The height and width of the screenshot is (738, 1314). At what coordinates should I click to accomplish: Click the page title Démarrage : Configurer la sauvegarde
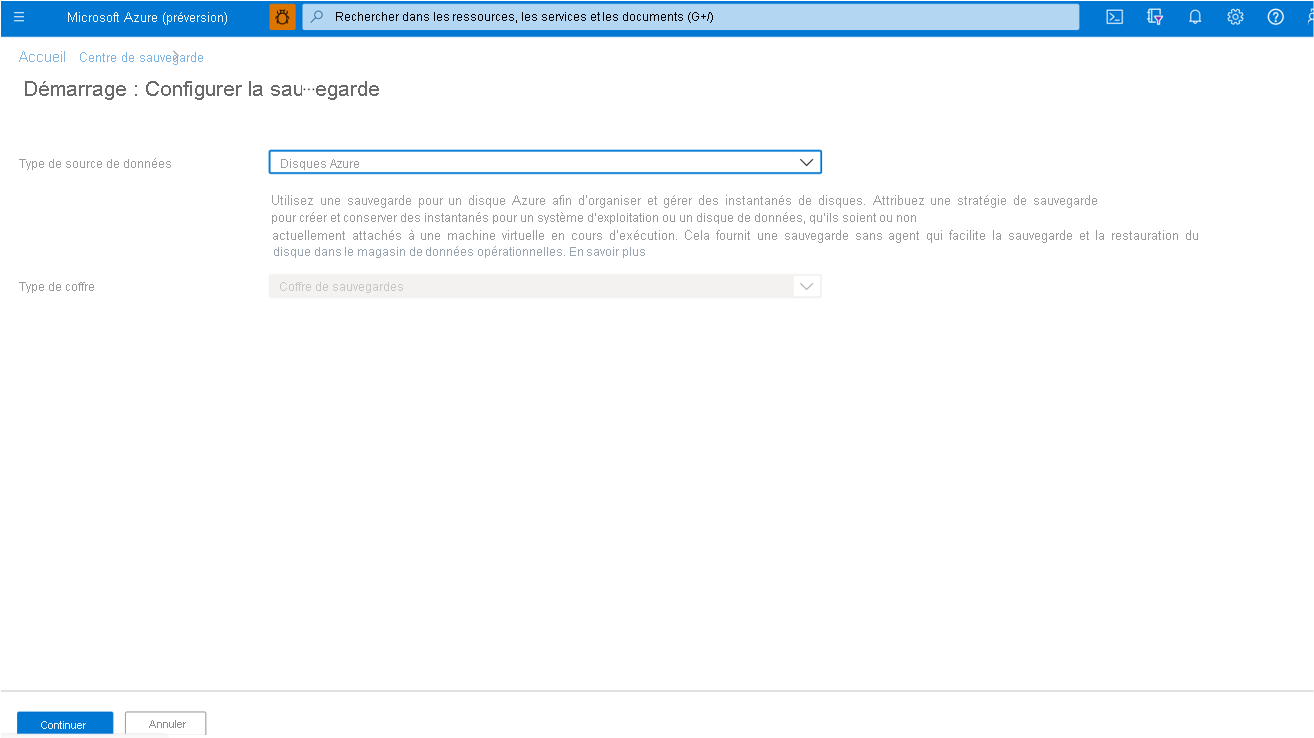click(201, 89)
